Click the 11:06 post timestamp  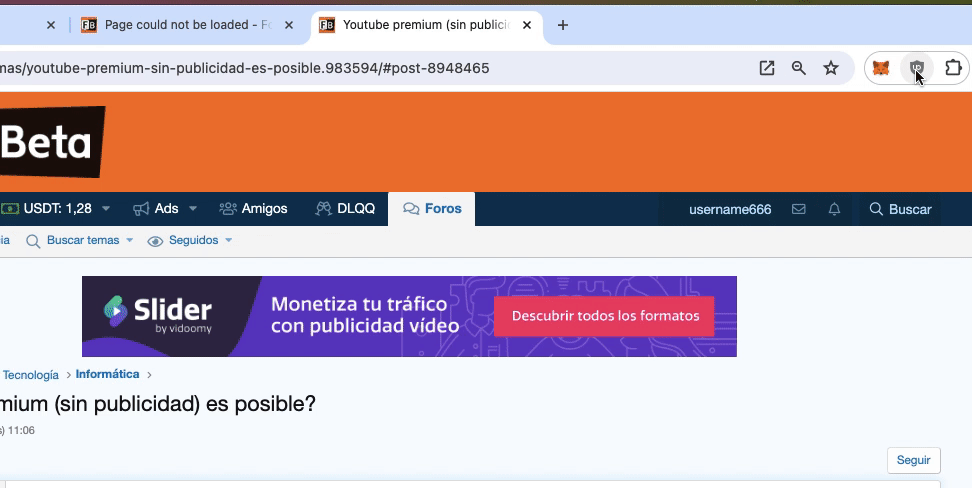(x=21, y=430)
